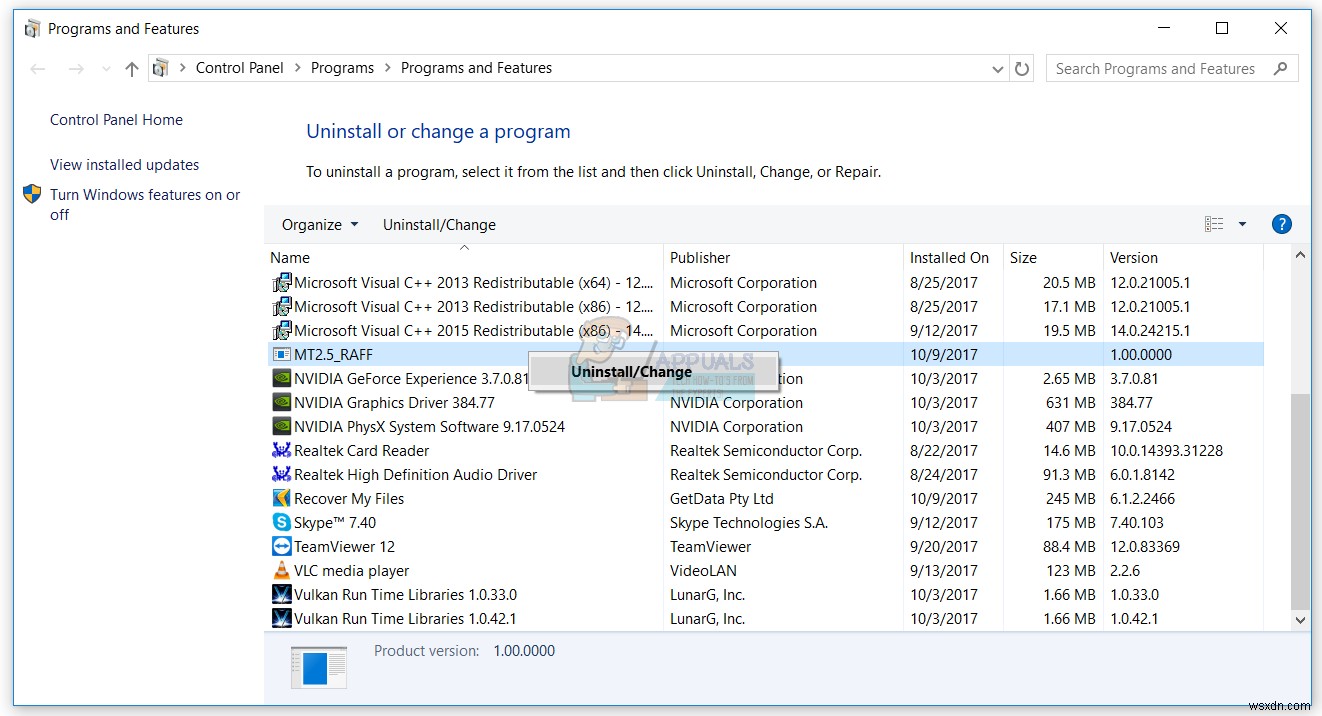1322x716 pixels.
Task: Open help with the blue question mark icon
Action: tap(1281, 224)
